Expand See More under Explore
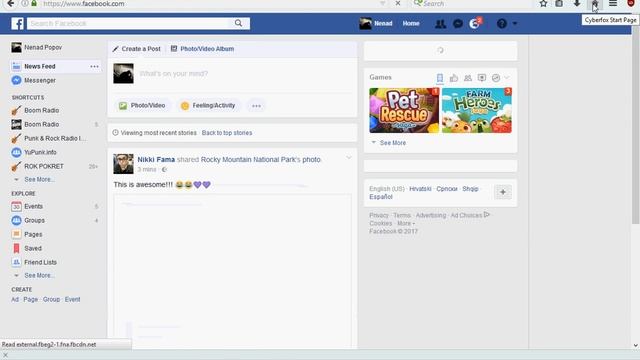The width and height of the screenshot is (640, 360). click(39, 276)
